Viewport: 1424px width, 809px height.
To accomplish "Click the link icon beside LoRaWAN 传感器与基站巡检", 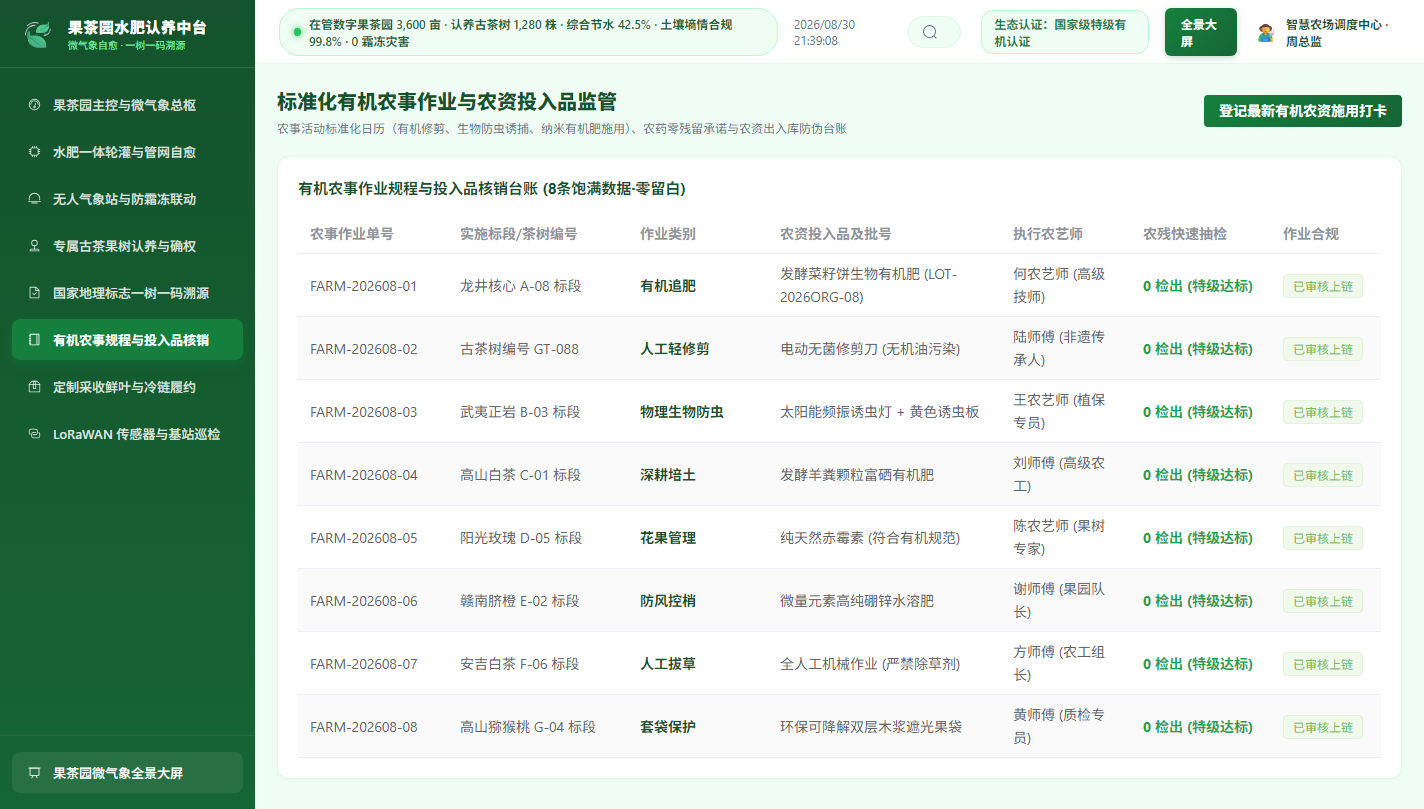I will click(34, 434).
